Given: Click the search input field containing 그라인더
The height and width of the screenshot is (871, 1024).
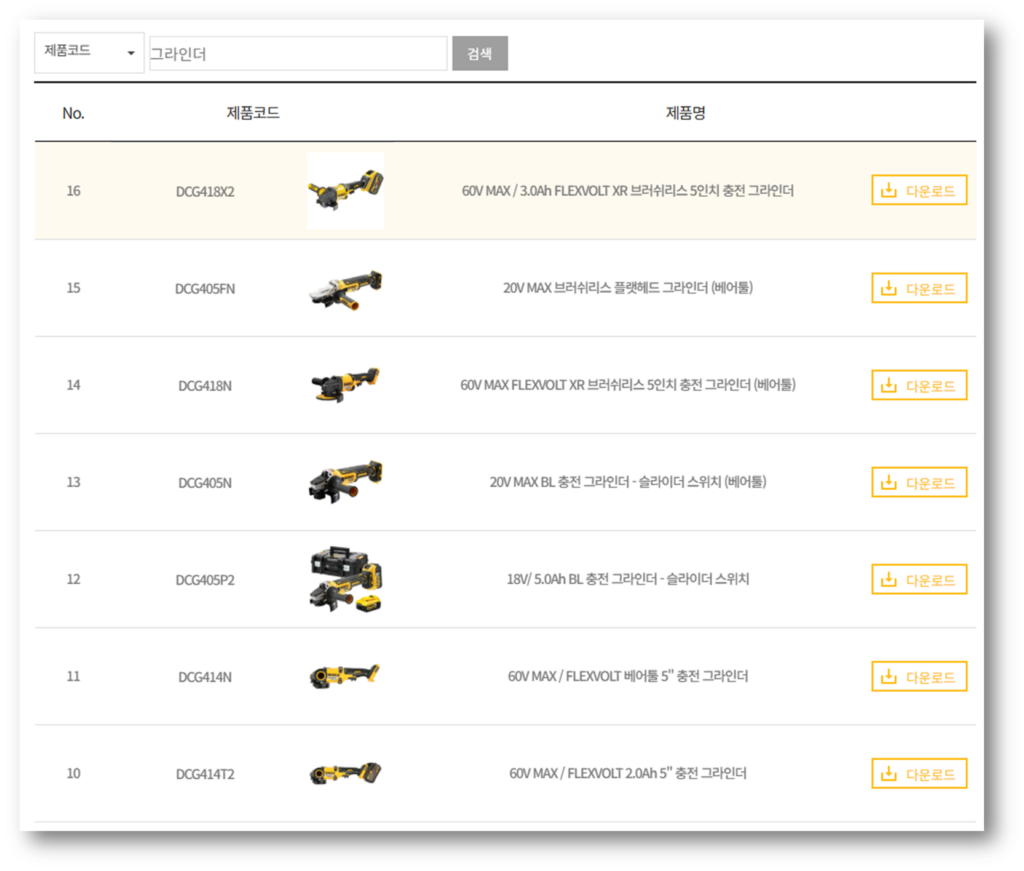Looking at the screenshot, I should (298, 54).
